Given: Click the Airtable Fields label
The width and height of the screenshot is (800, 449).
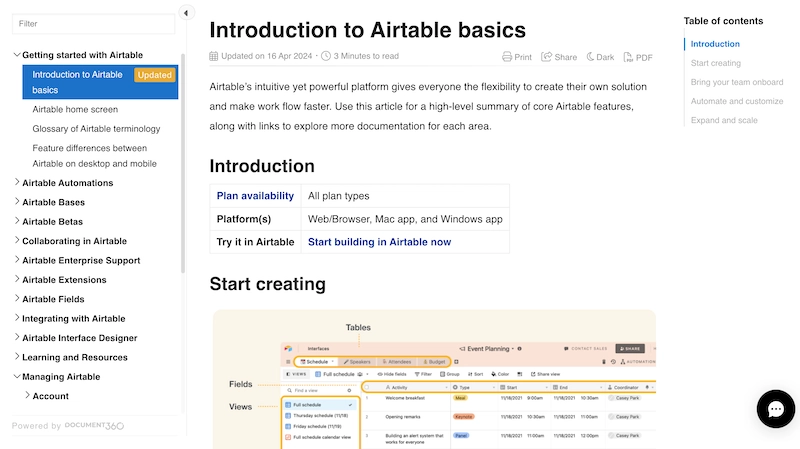Looking at the screenshot, I should click(x=53, y=299).
